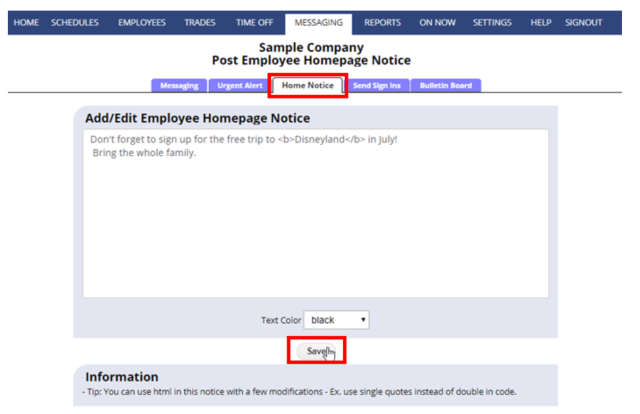Open the SCHEDULES menu

click(x=75, y=23)
